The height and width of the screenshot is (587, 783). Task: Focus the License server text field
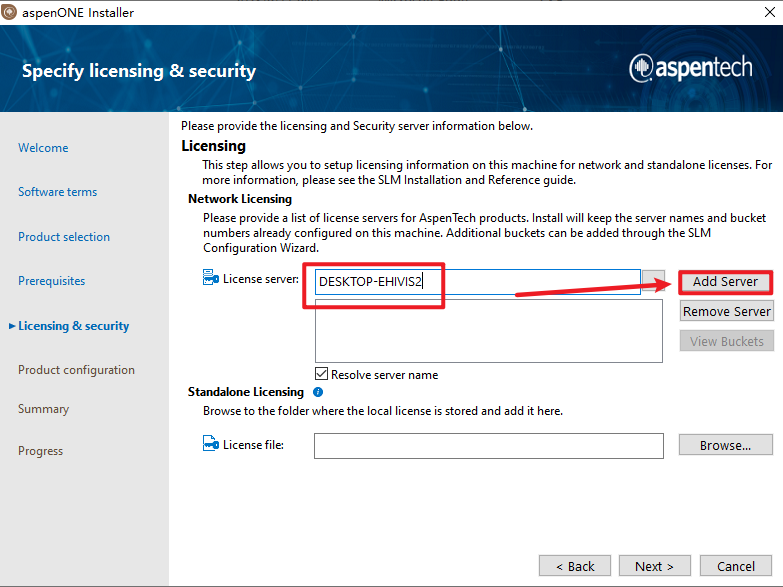click(476, 281)
